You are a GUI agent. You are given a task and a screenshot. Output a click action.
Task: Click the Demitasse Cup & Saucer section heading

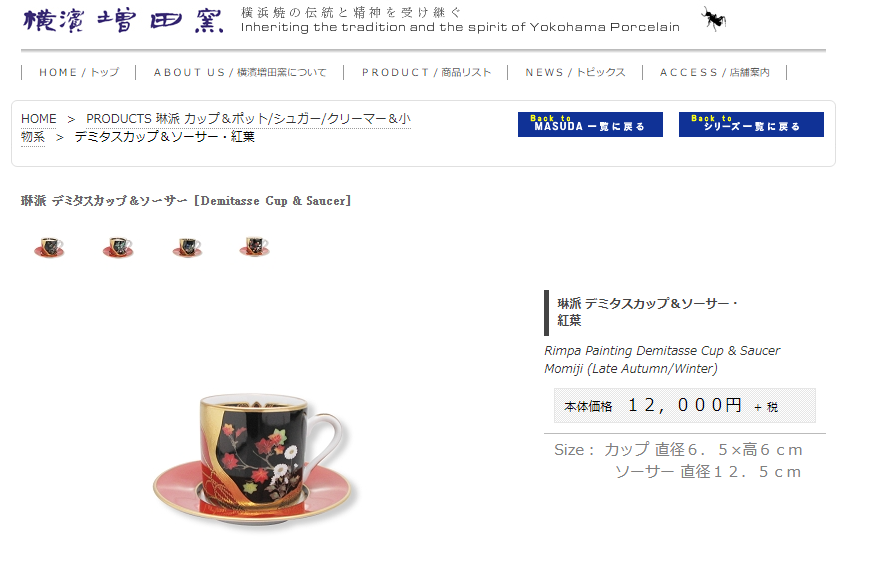coord(186,201)
